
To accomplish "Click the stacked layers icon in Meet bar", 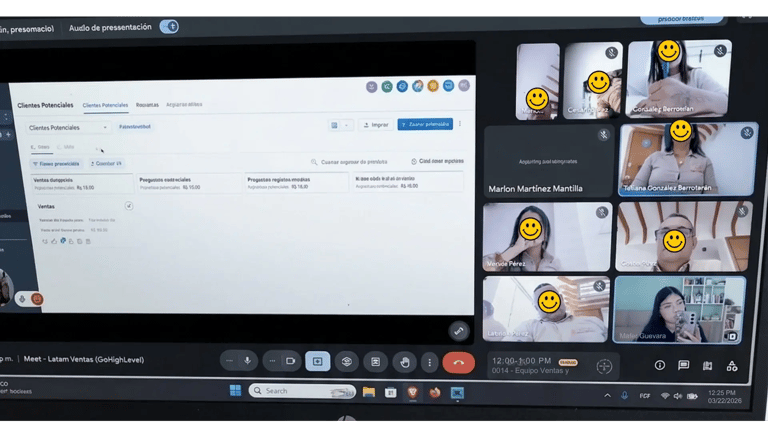I will pos(346,362).
